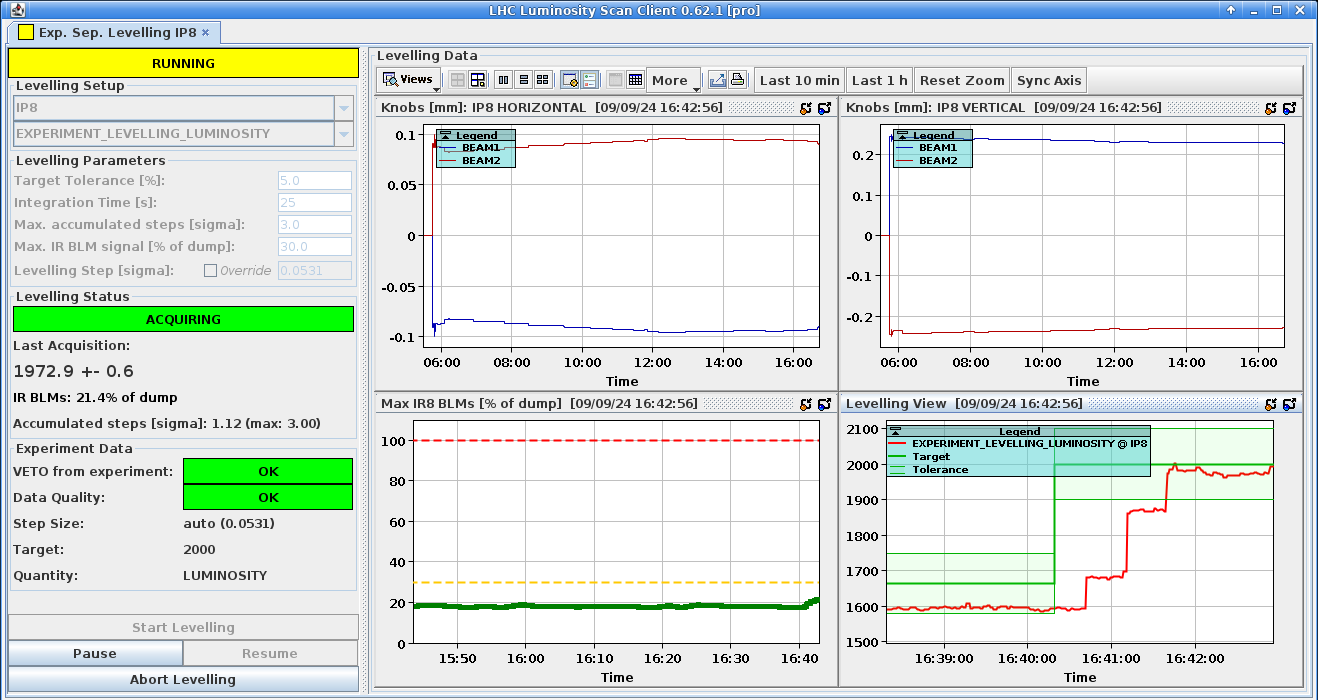Viewport: 1318px width, 700px height.
Task: Click the blue maximize icon on Levelling View chart
Action: tap(1289, 404)
